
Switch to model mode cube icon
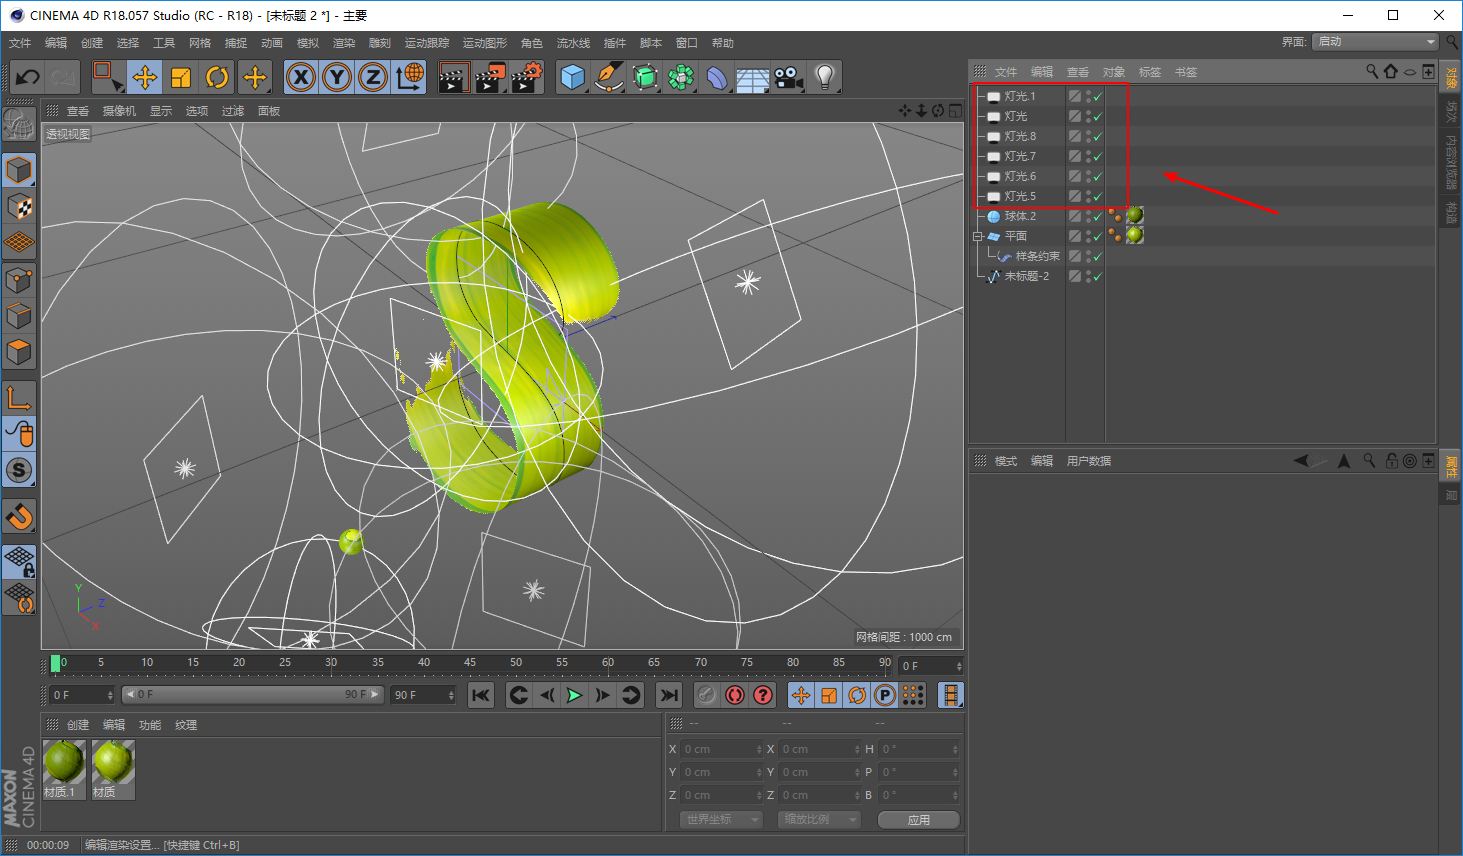[x=19, y=170]
